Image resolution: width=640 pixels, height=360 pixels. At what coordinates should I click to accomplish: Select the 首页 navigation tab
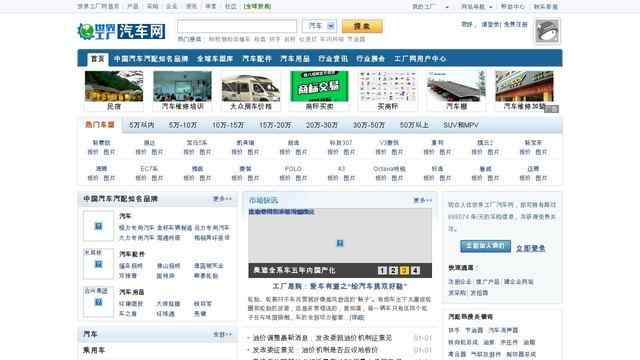point(98,59)
